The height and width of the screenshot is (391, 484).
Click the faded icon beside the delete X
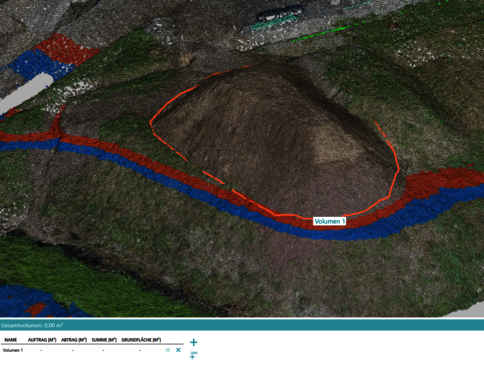[x=168, y=350]
